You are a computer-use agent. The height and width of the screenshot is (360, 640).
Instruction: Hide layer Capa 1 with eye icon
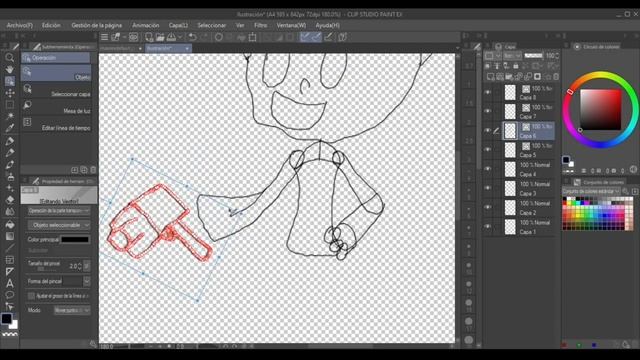click(x=488, y=226)
